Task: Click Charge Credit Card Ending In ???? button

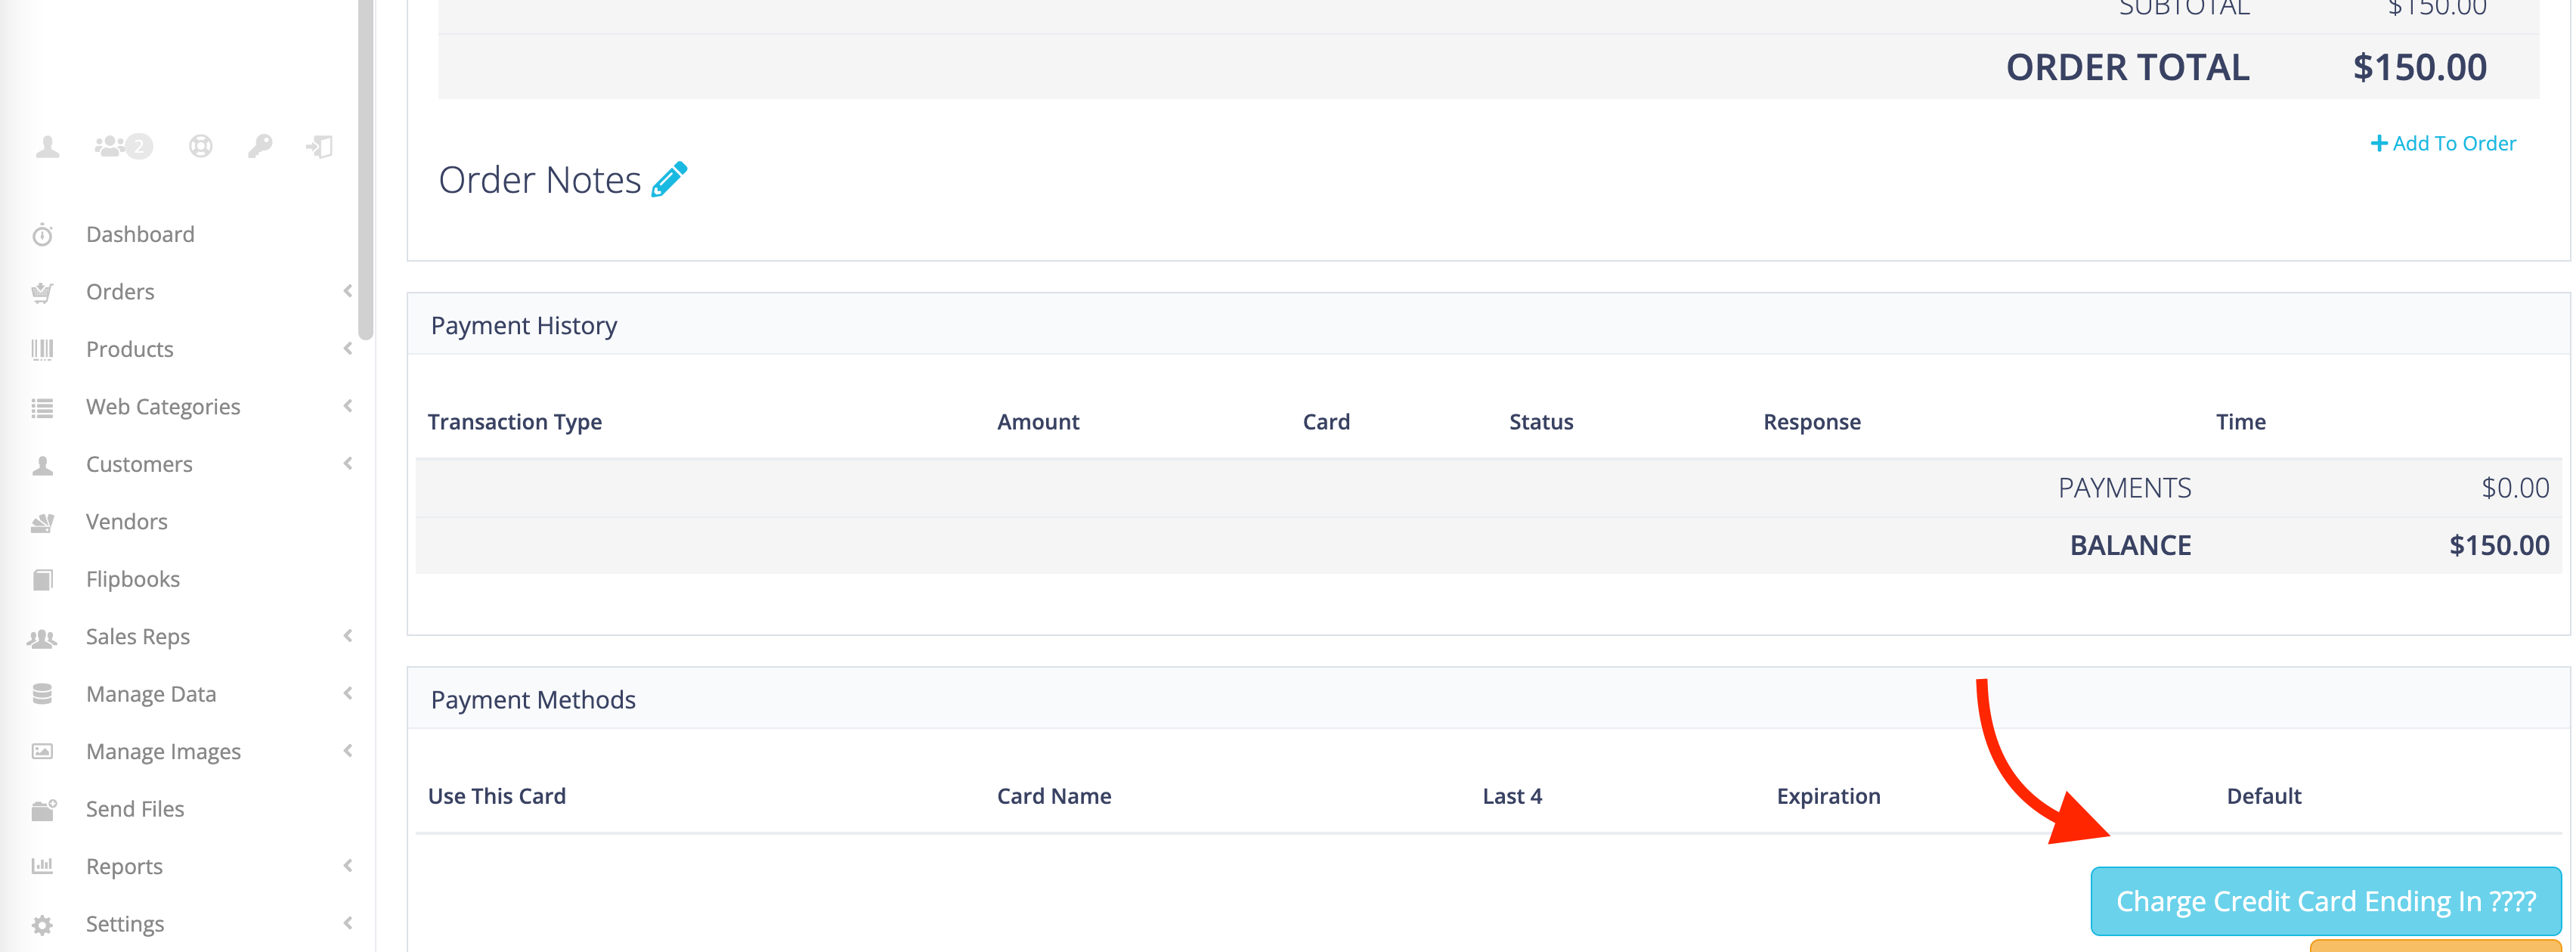Action: coord(2326,901)
